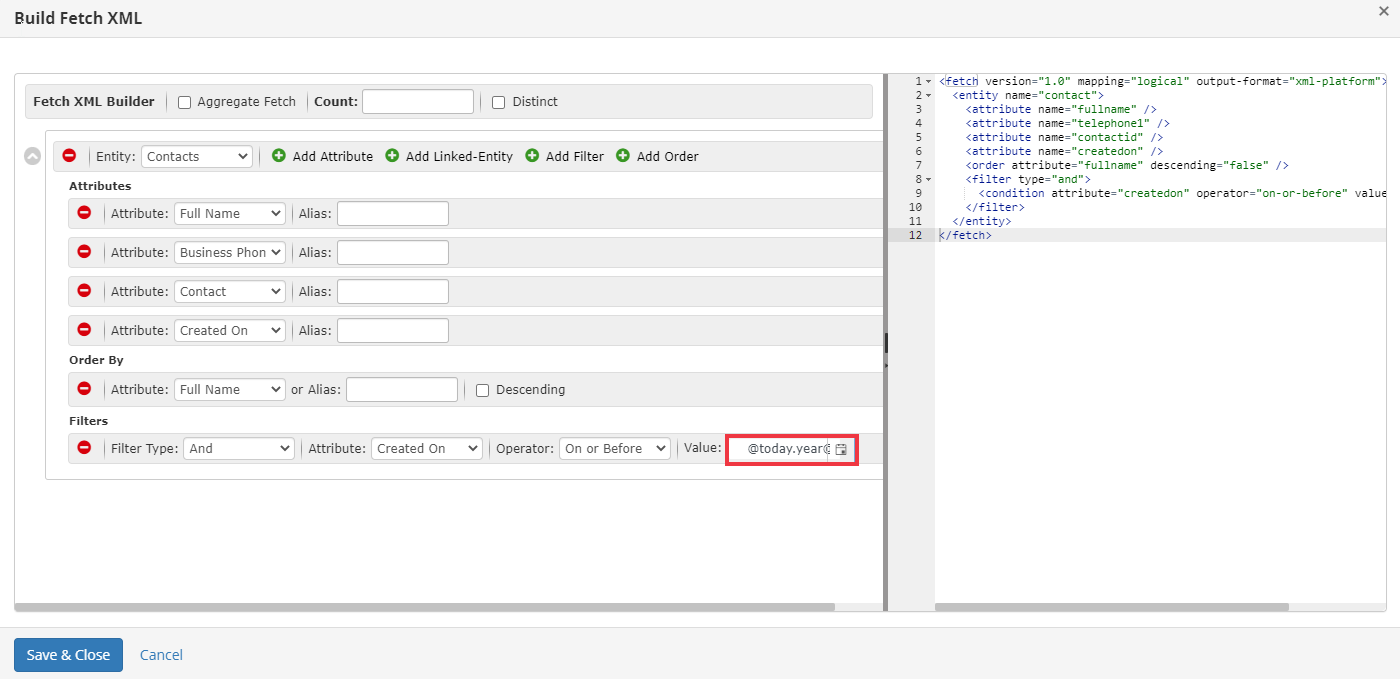Viewport: 1400px width, 679px height.
Task: Delete the Contact attribute row
Action: click(84, 291)
